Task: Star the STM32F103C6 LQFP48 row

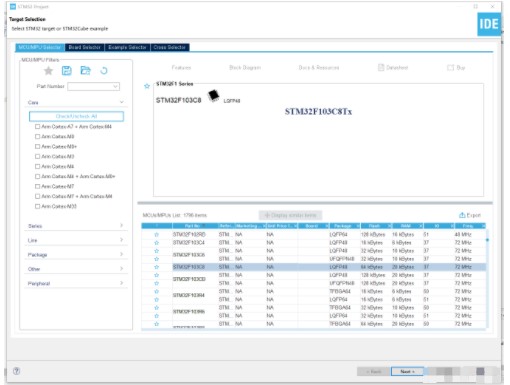Action: click(x=156, y=251)
